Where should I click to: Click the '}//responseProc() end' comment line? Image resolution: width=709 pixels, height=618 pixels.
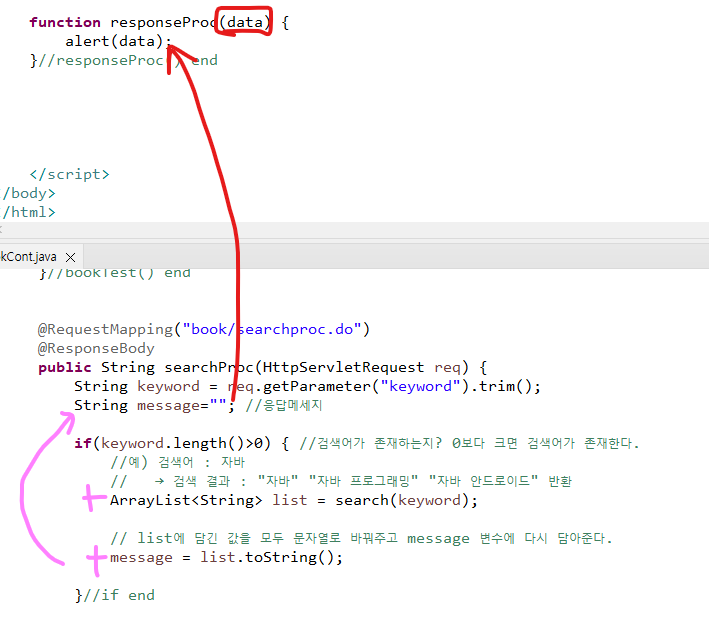[123, 60]
